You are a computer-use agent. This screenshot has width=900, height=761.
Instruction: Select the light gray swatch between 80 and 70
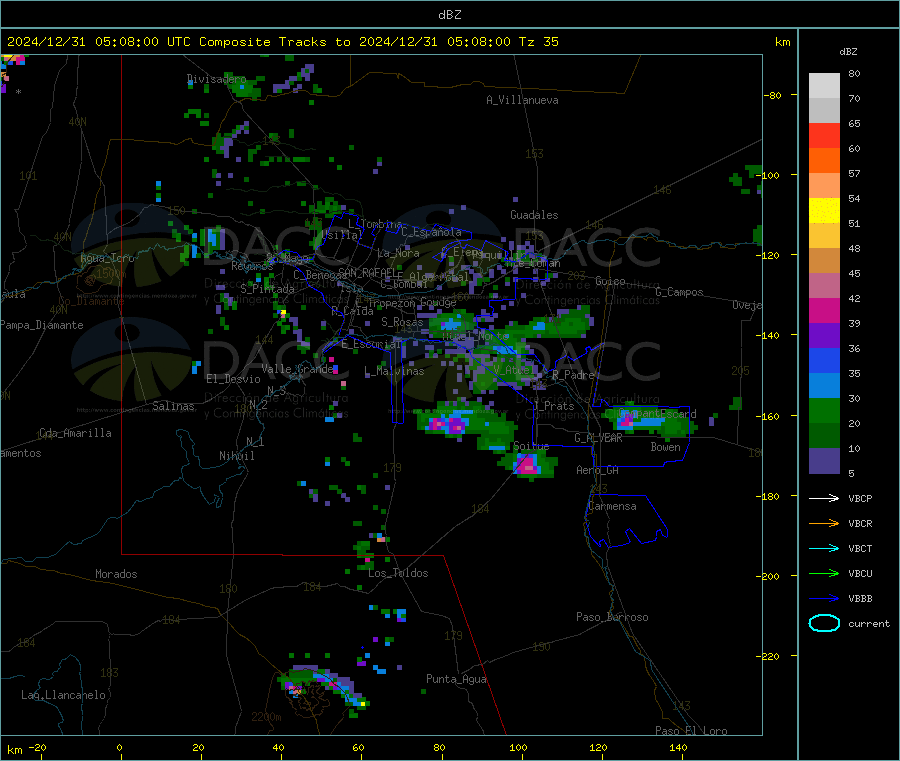pyautogui.click(x=824, y=86)
